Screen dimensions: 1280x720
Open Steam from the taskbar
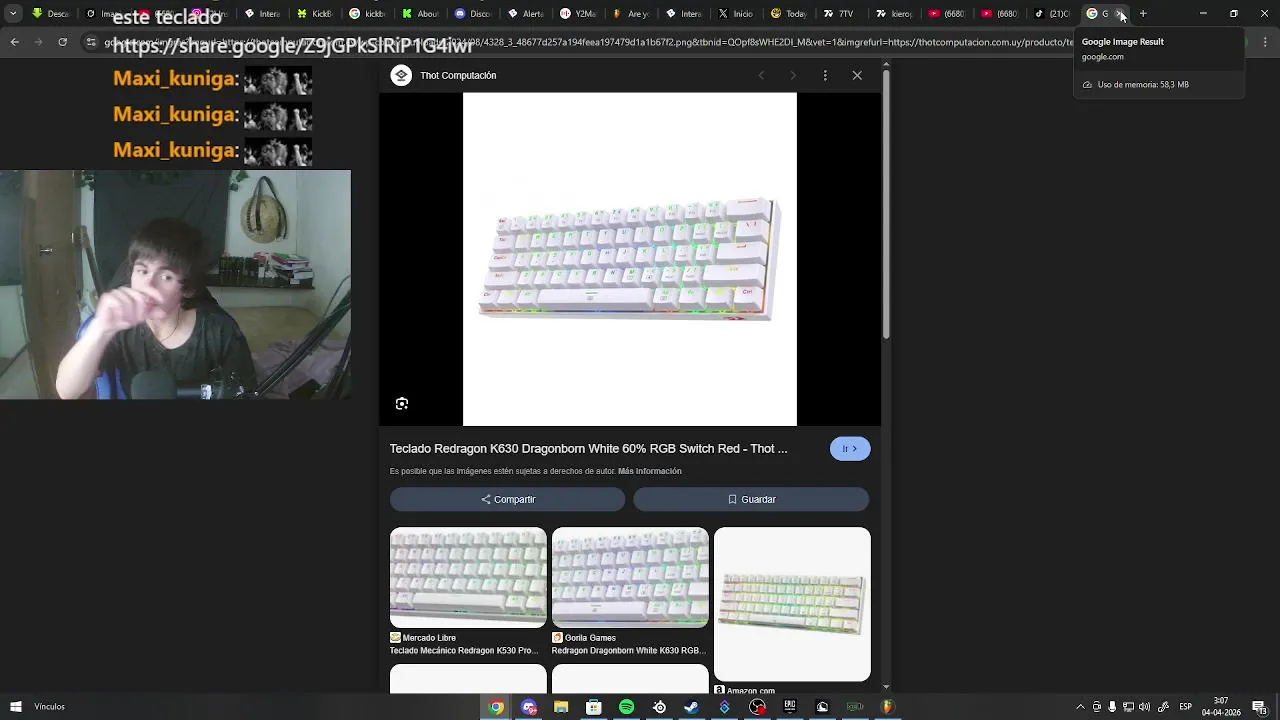[691, 707]
